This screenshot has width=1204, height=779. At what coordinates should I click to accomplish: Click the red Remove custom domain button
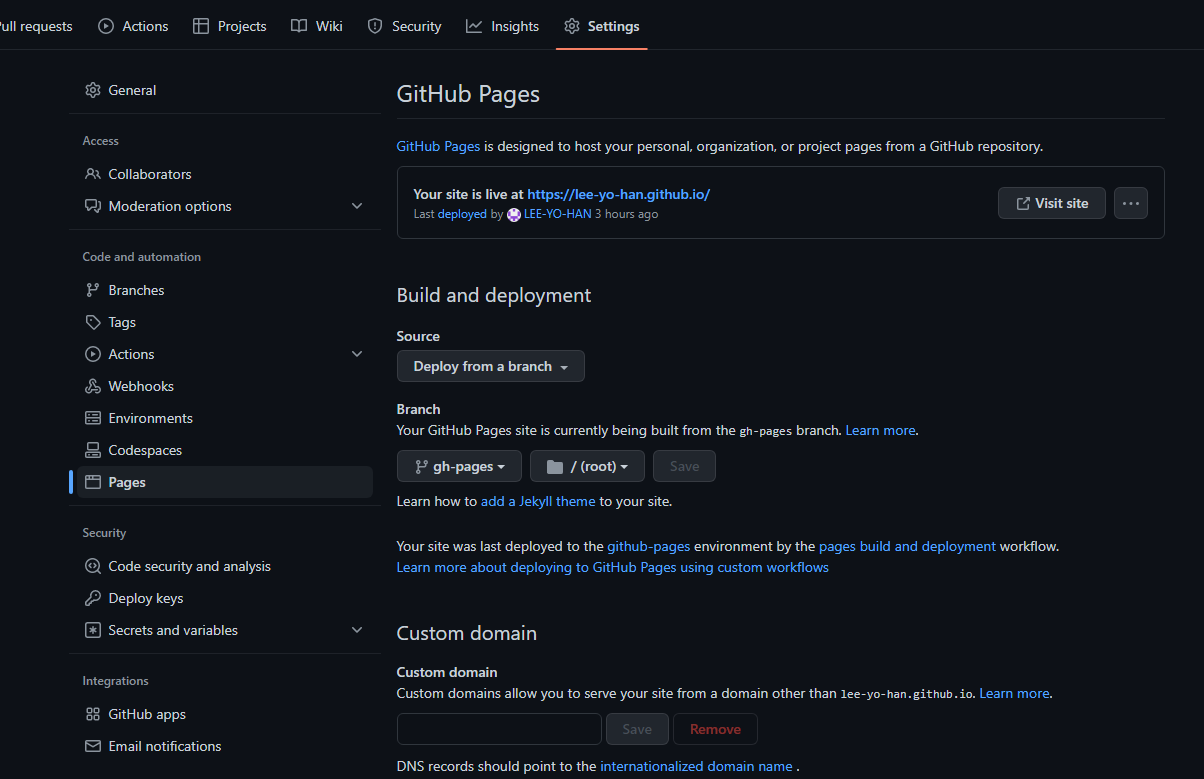[x=715, y=729]
